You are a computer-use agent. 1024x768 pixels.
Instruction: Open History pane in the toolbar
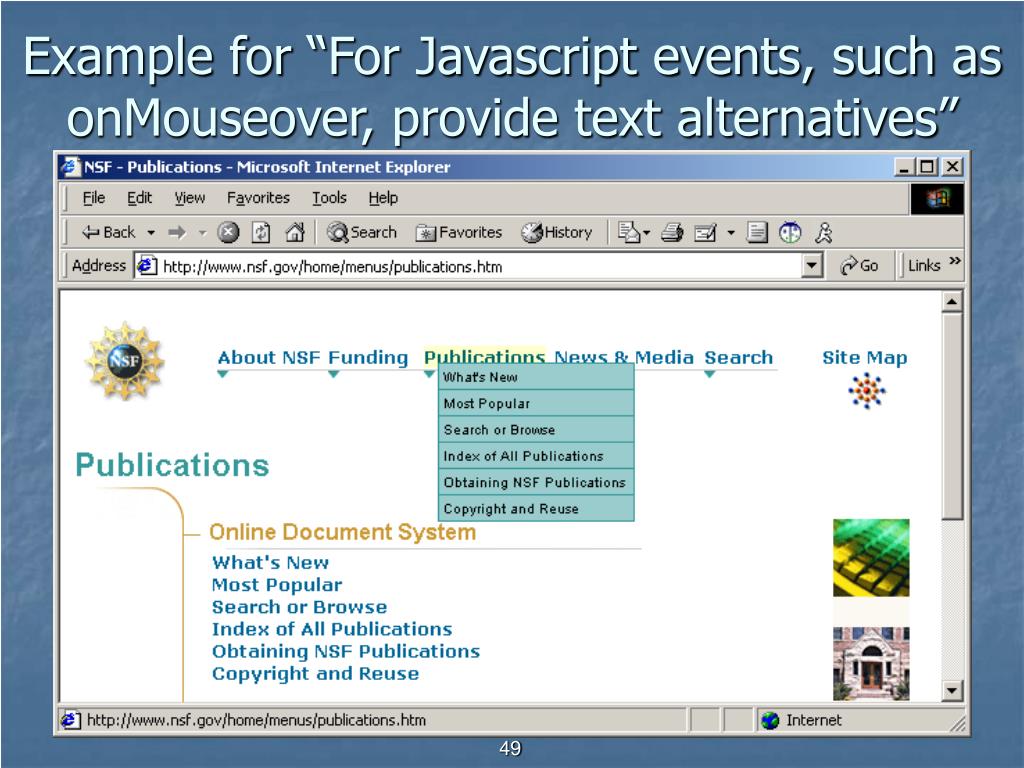coord(556,232)
